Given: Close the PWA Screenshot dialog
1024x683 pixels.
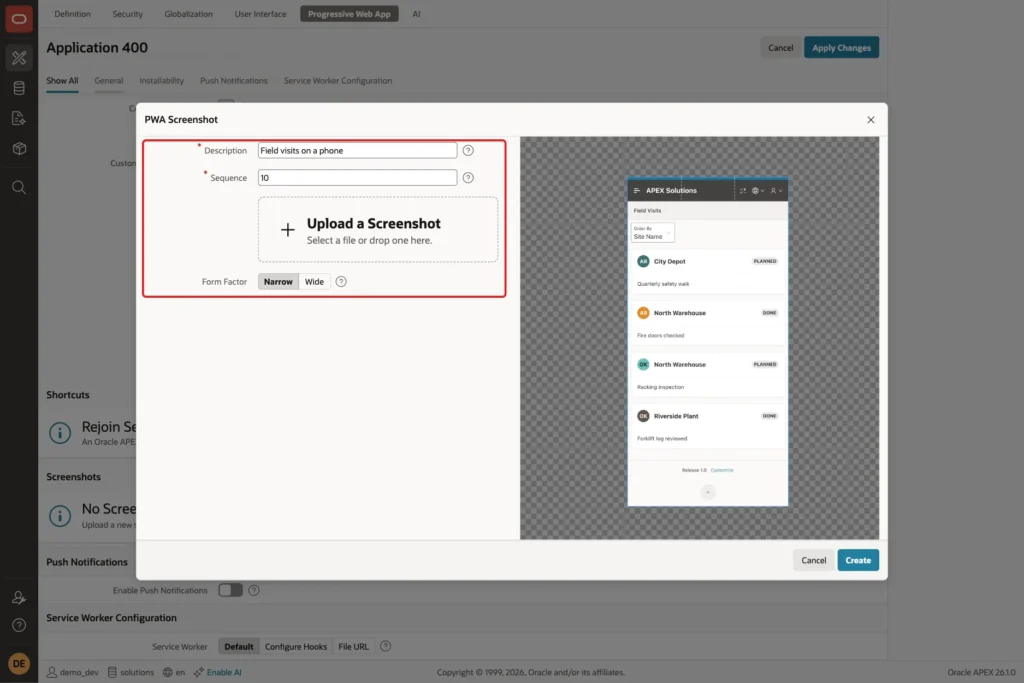Looking at the screenshot, I should (x=871, y=119).
